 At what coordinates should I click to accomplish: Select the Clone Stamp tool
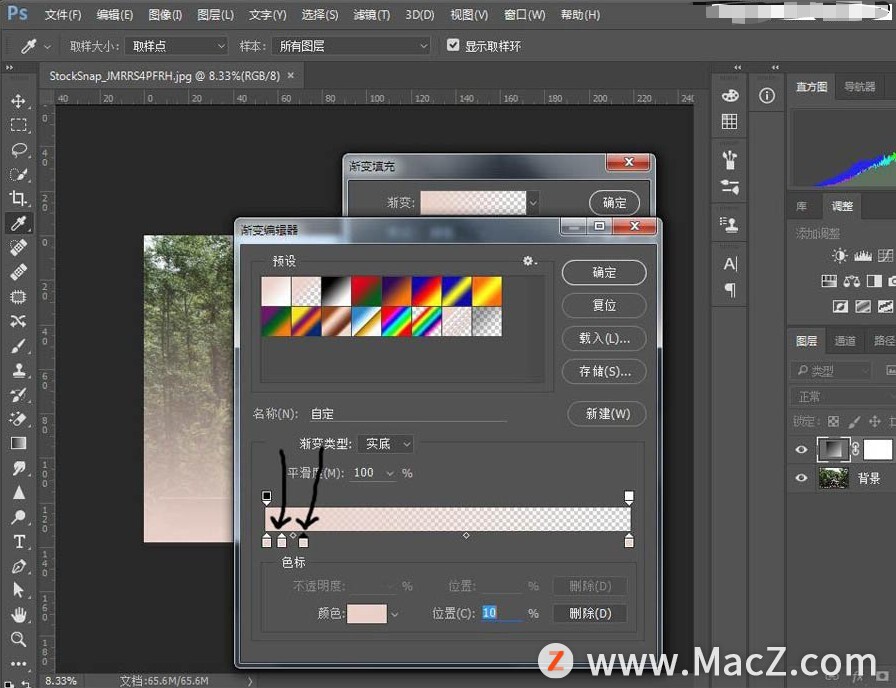pos(18,370)
